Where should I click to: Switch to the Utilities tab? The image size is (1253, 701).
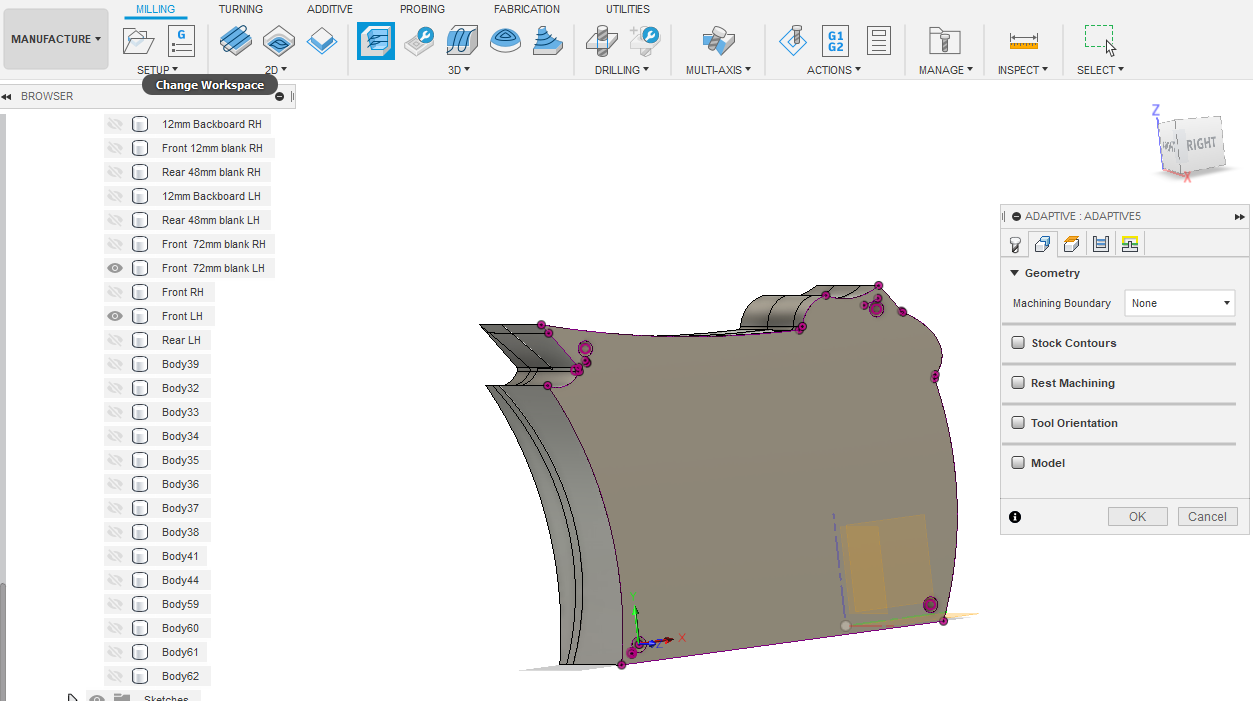(627, 9)
